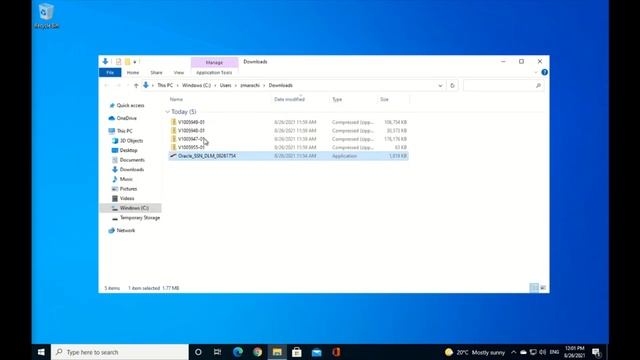
Task: Open the Application Tools tab
Action: click(214, 73)
